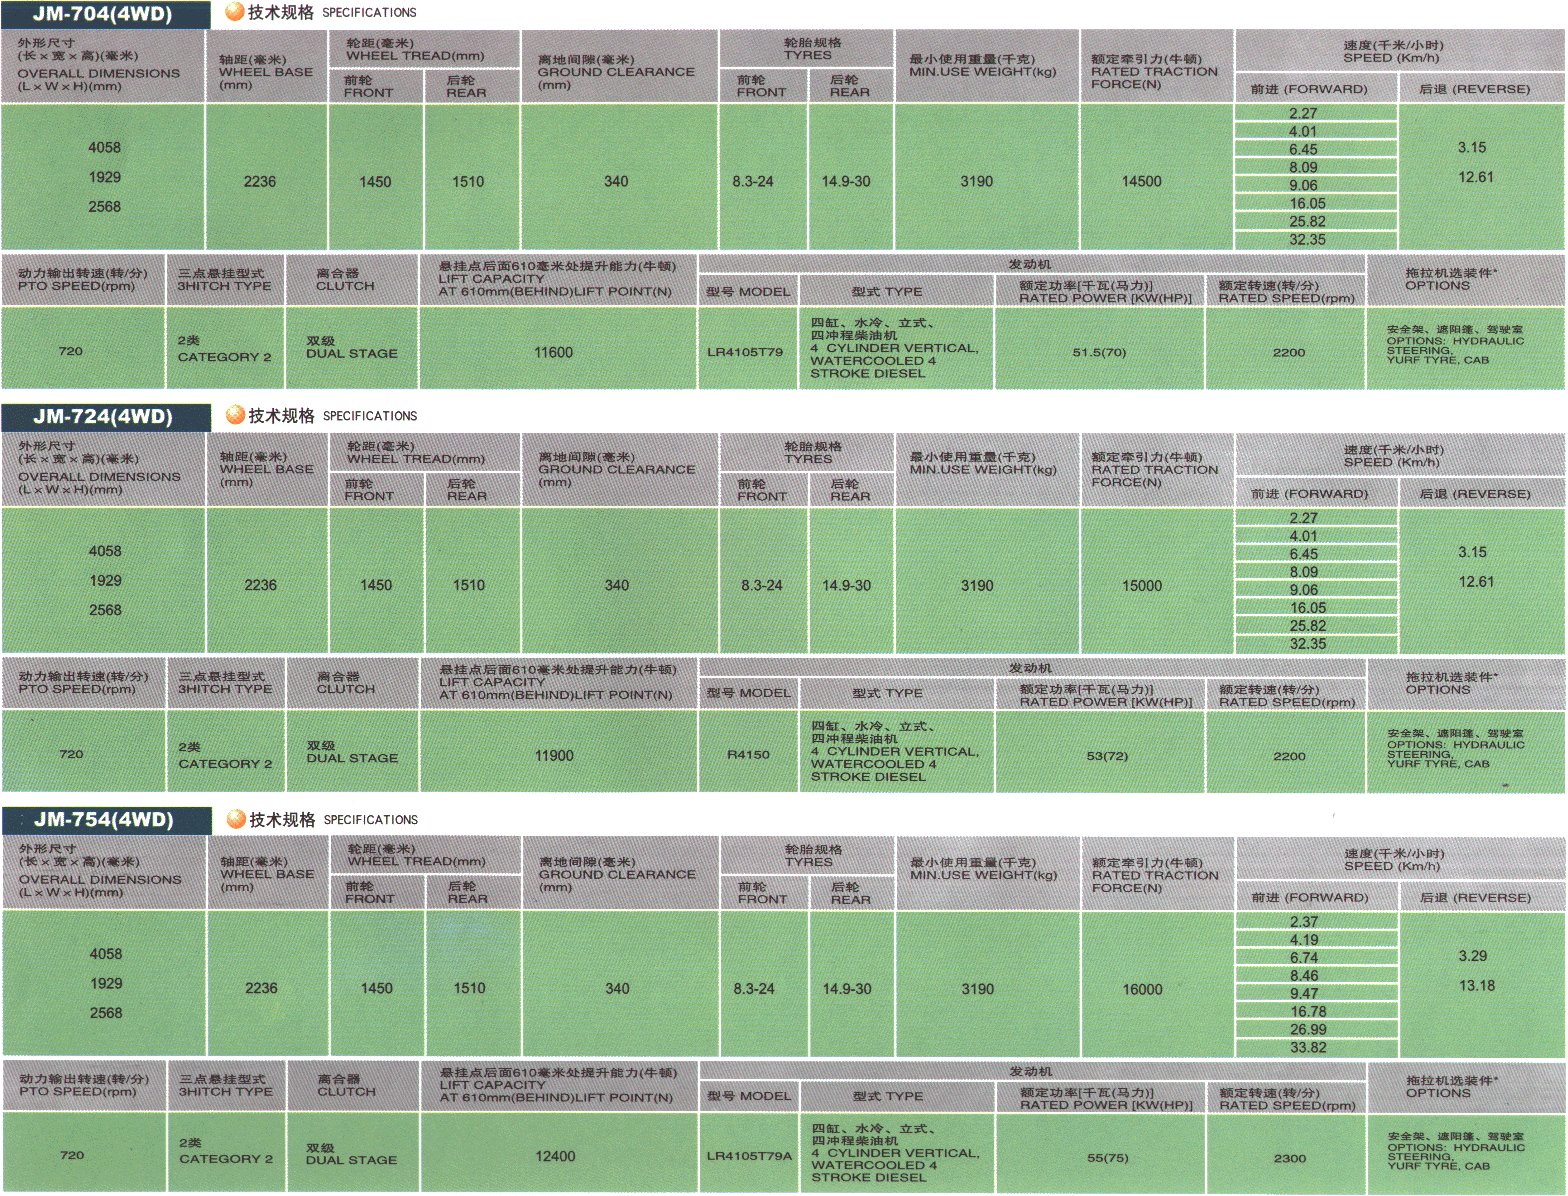Click reverse speed 12.61 in JM-704 table

pos(1476,177)
